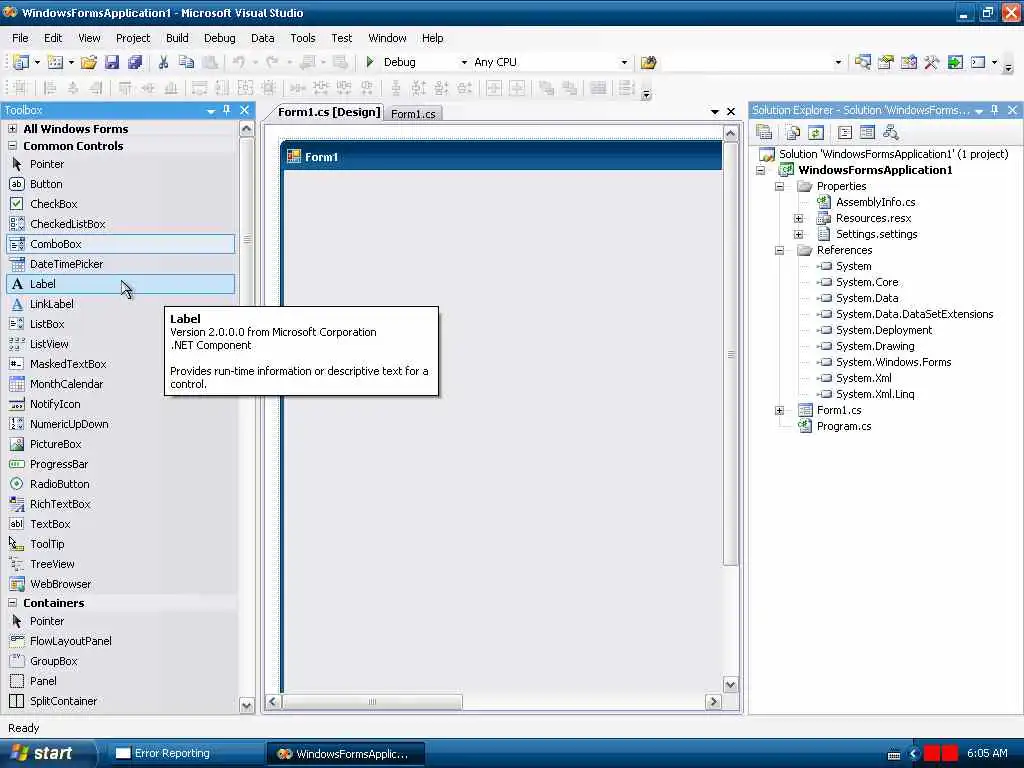Click the WindowsFormsApplic... taskbar button
1024x768 pixels.
point(345,754)
